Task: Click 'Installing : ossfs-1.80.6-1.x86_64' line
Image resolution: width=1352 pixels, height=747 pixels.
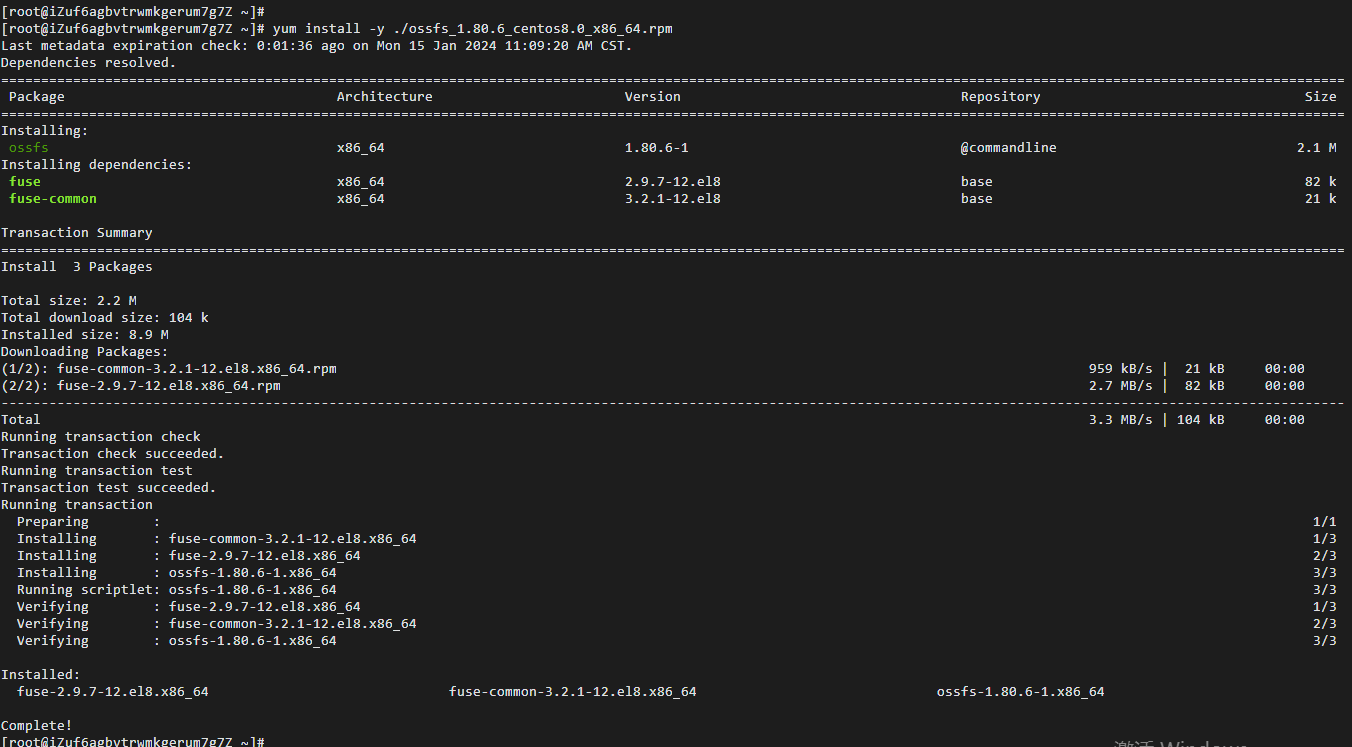Action: (x=177, y=572)
